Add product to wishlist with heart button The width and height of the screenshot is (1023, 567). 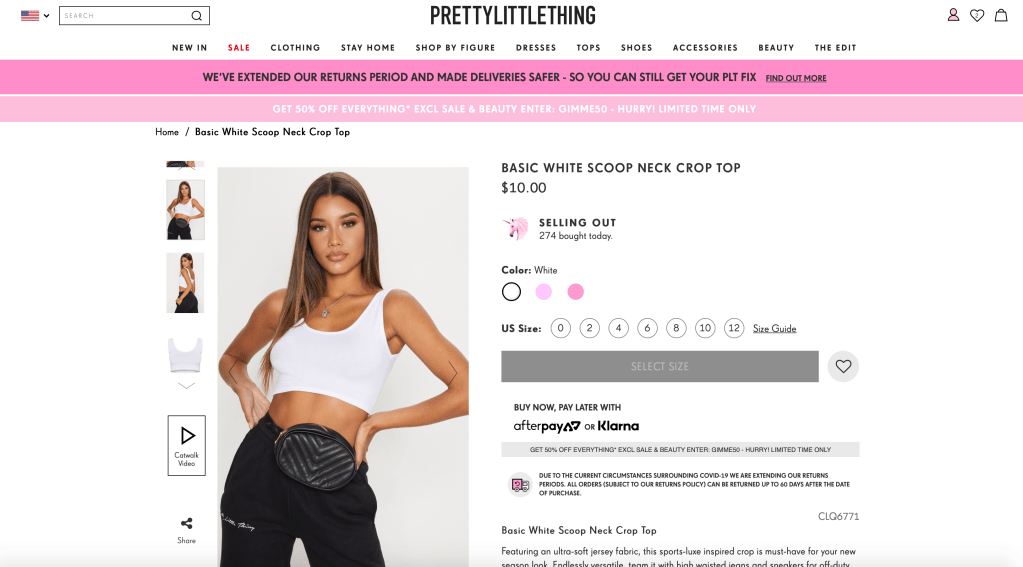843,366
